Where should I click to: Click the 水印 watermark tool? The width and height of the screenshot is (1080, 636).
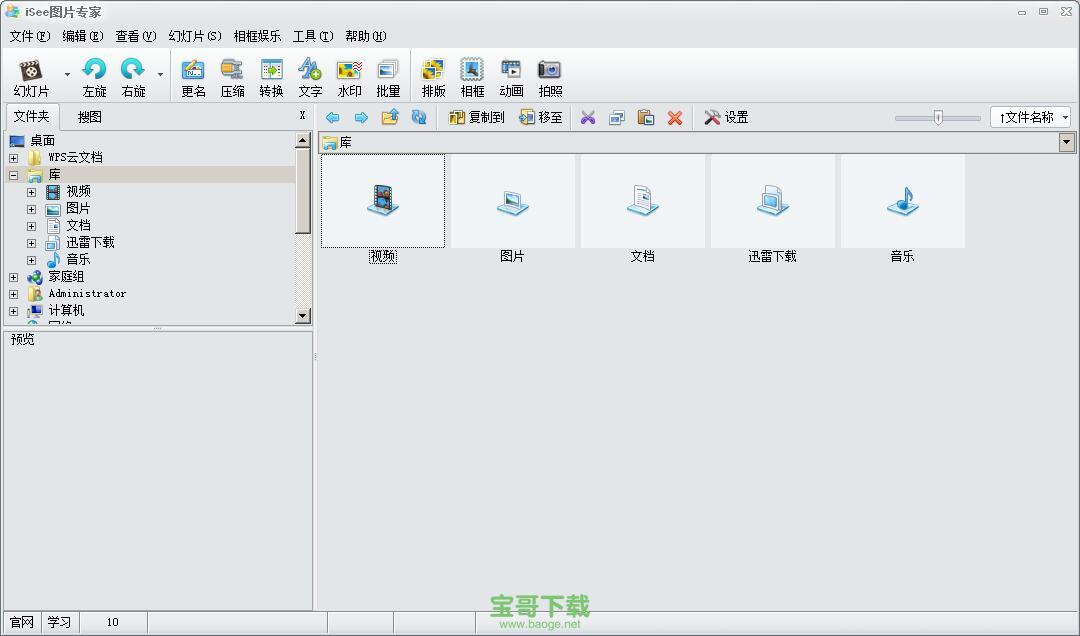pyautogui.click(x=348, y=75)
